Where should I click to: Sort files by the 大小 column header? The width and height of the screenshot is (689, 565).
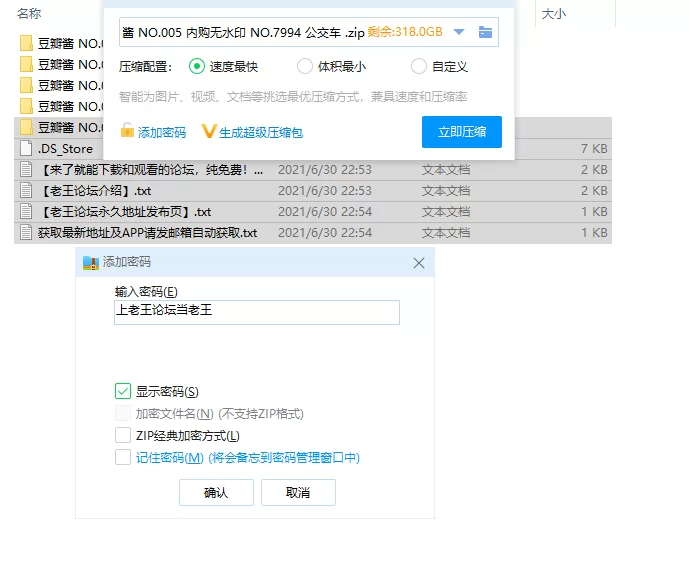(553, 14)
